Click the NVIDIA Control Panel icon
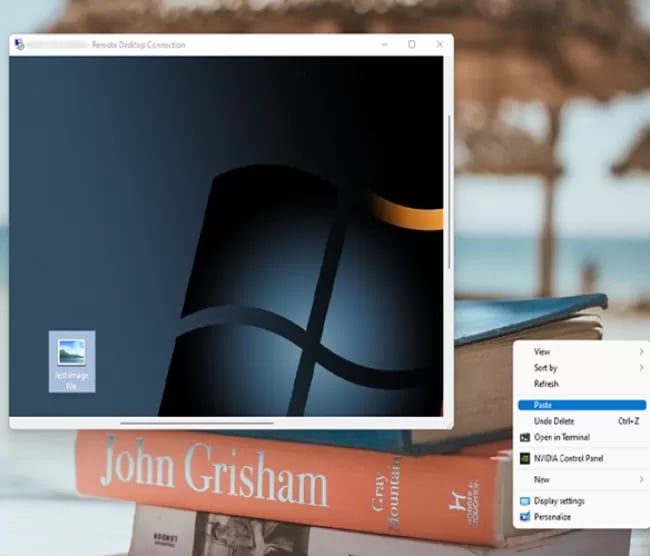650x556 pixels. tap(525, 458)
